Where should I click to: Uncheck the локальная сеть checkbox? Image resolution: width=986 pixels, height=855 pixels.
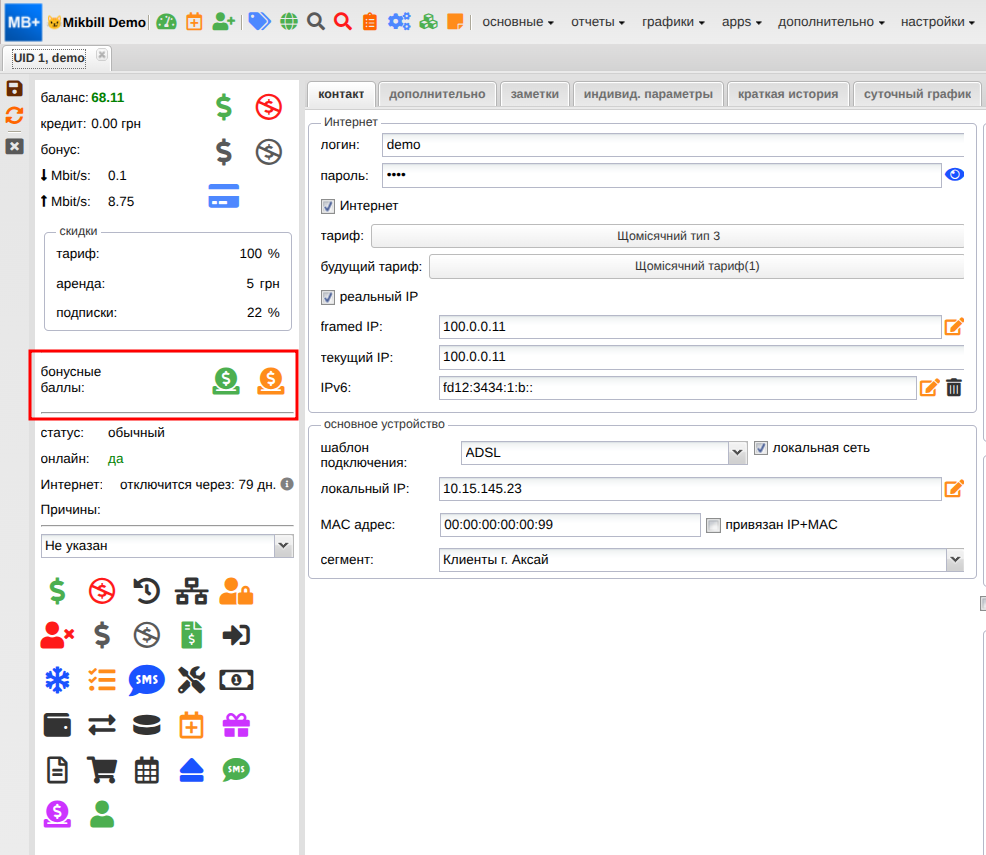tap(761, 448)
